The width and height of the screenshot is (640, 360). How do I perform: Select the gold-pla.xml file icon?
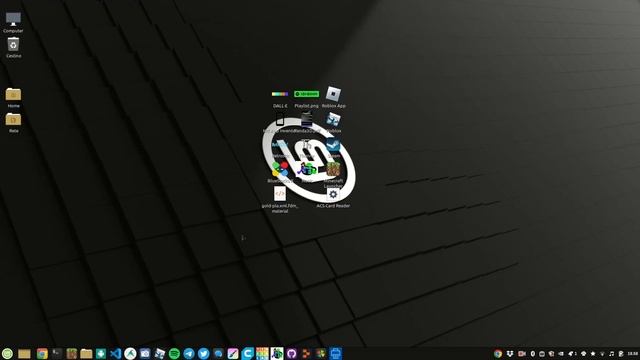pyautogui.click(x=280, y=194)
